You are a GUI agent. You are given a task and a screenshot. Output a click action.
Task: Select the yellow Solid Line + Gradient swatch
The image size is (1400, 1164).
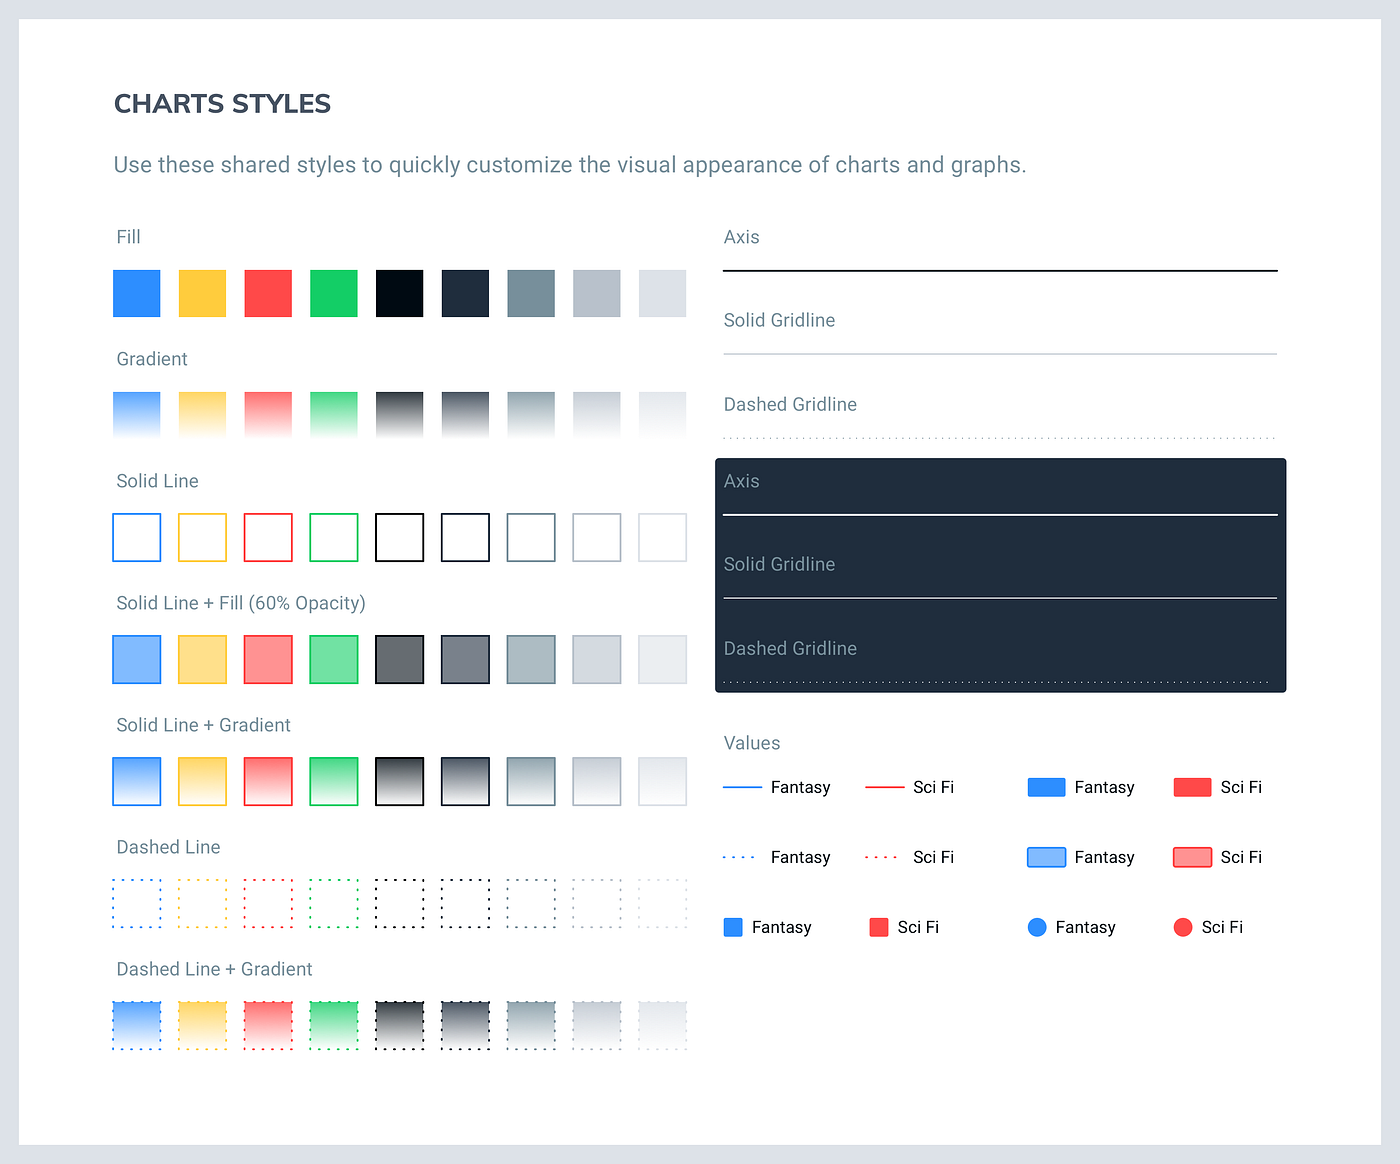202,781
